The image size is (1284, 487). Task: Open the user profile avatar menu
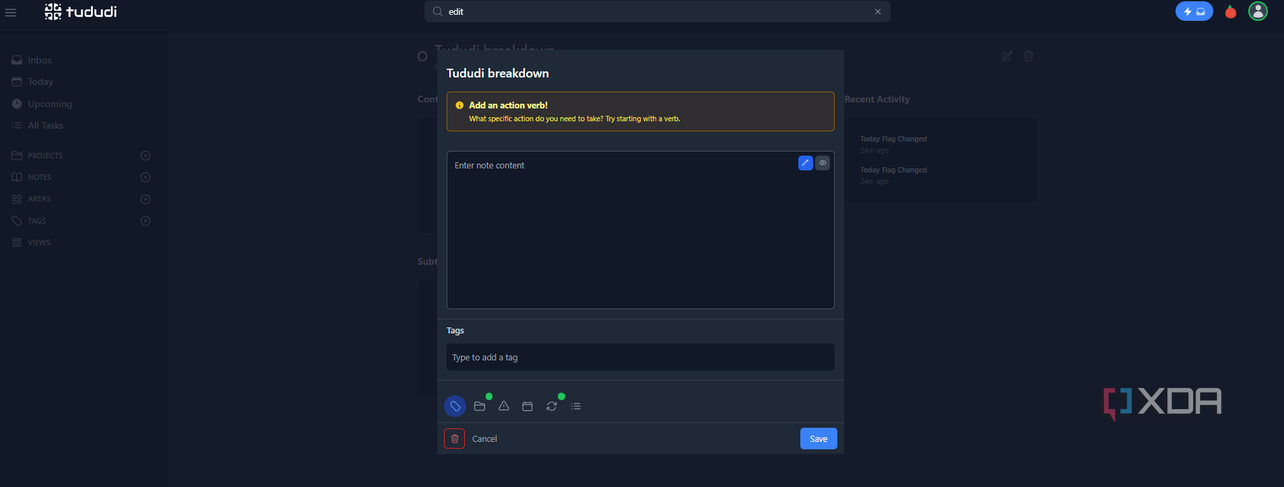(x=1258, y=12)
